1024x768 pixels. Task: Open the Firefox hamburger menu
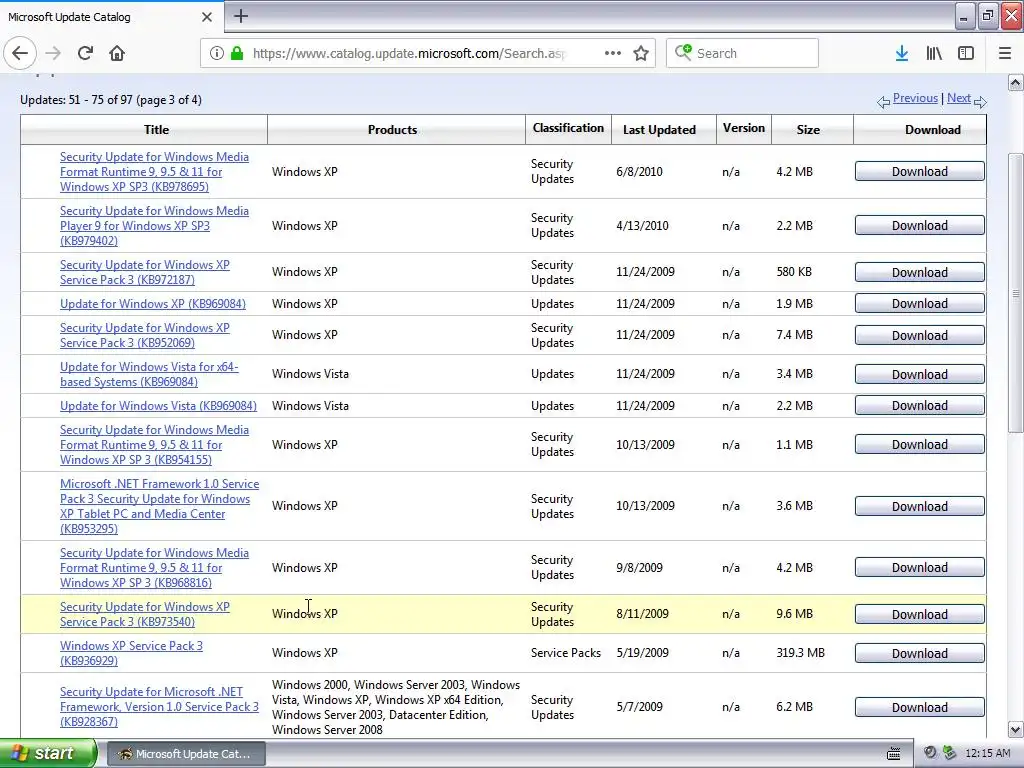pyautogui.click(x=1005, y=53)
